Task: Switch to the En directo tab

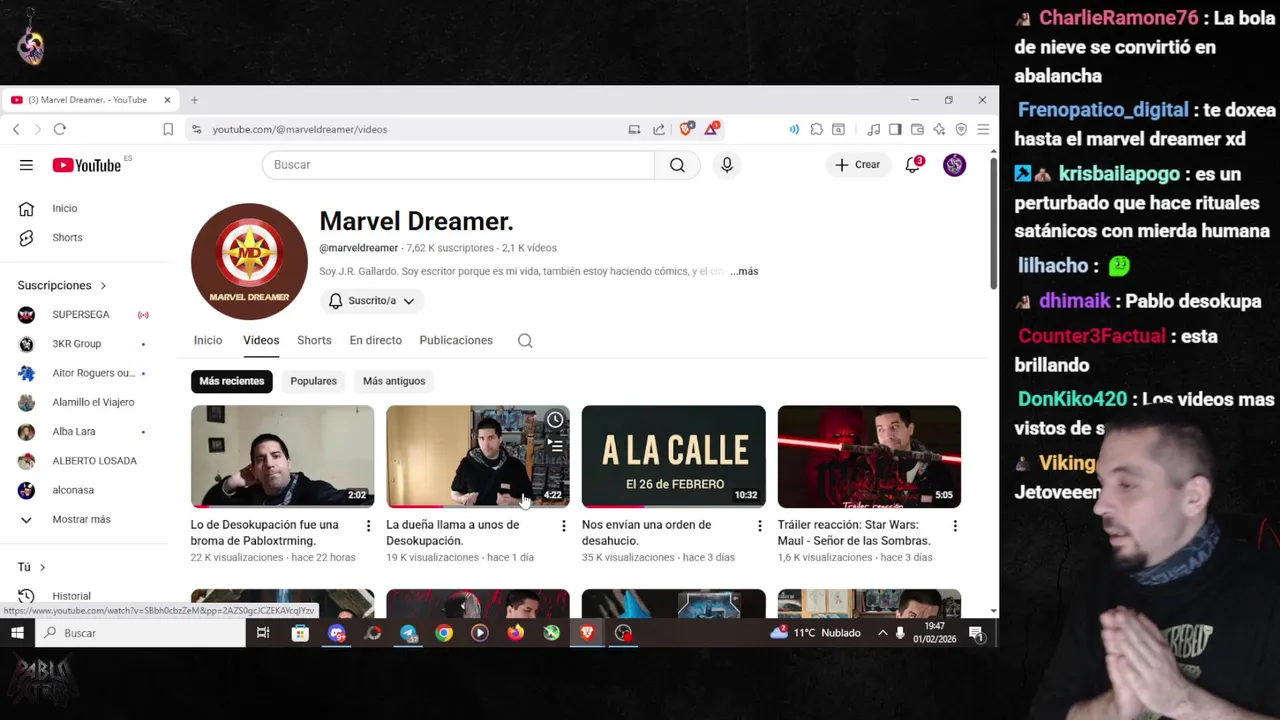Action: tap(375, 341)
